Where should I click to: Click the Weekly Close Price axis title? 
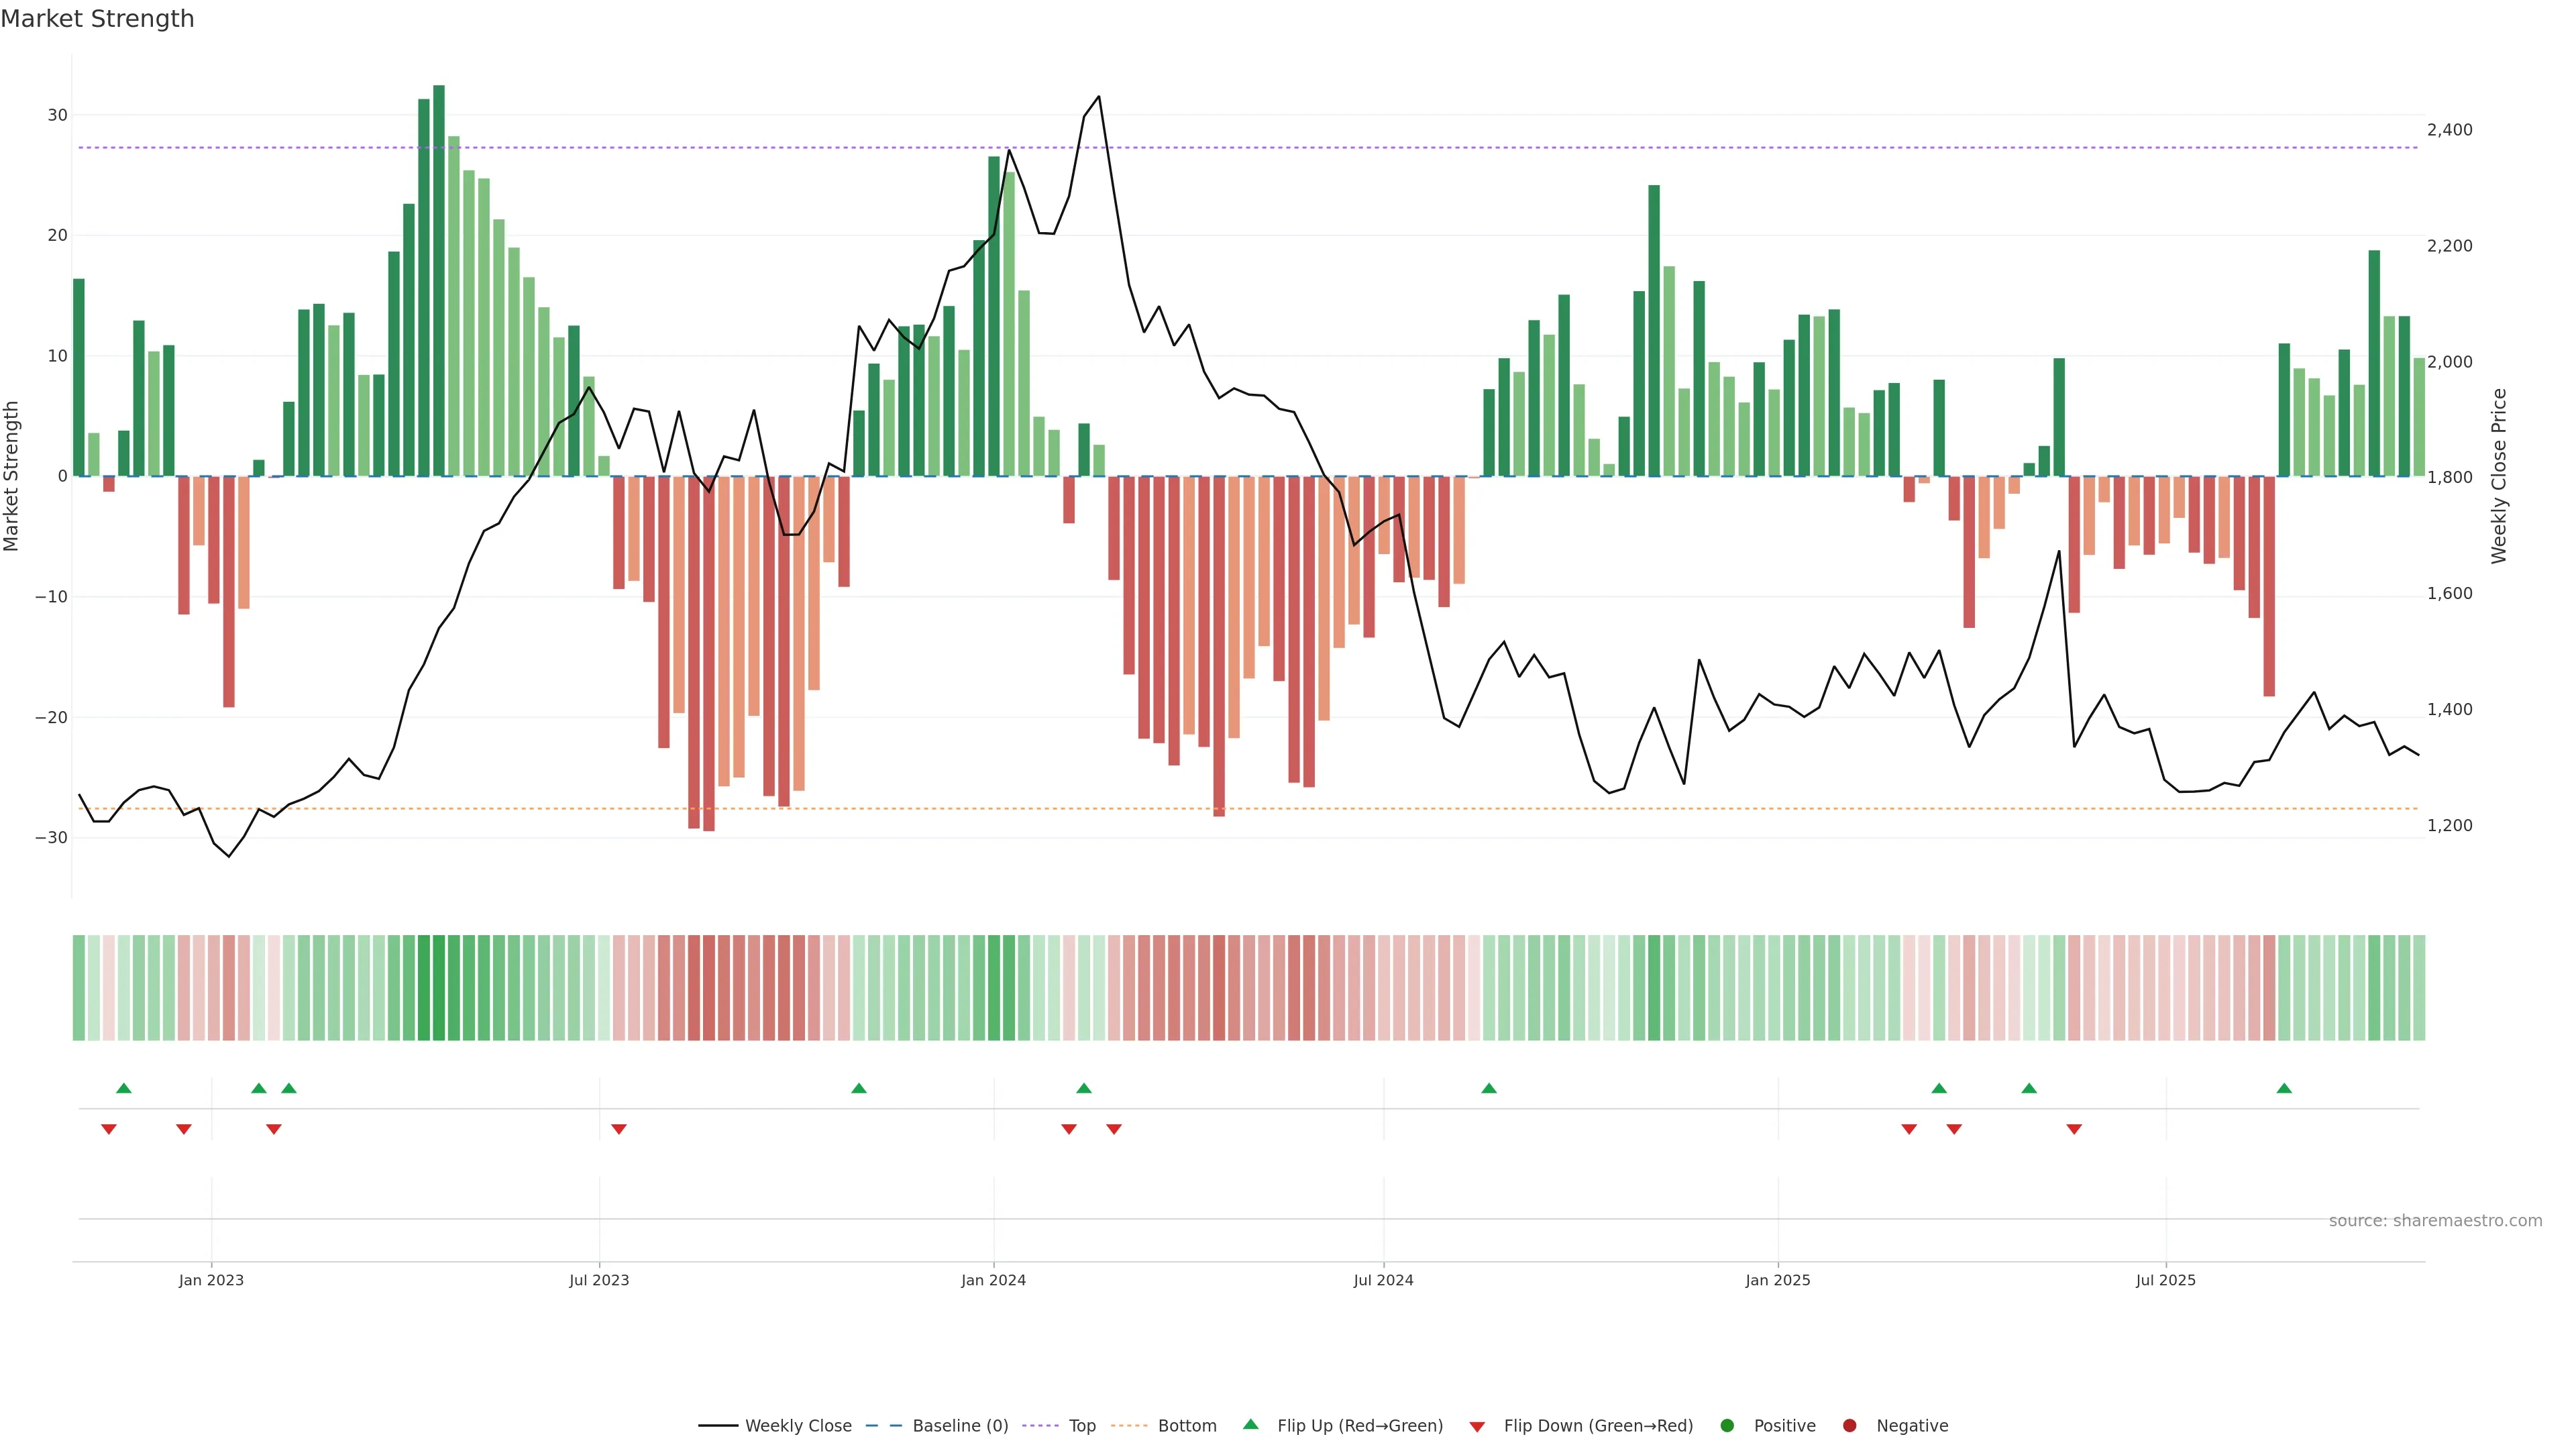(2499, 476)
